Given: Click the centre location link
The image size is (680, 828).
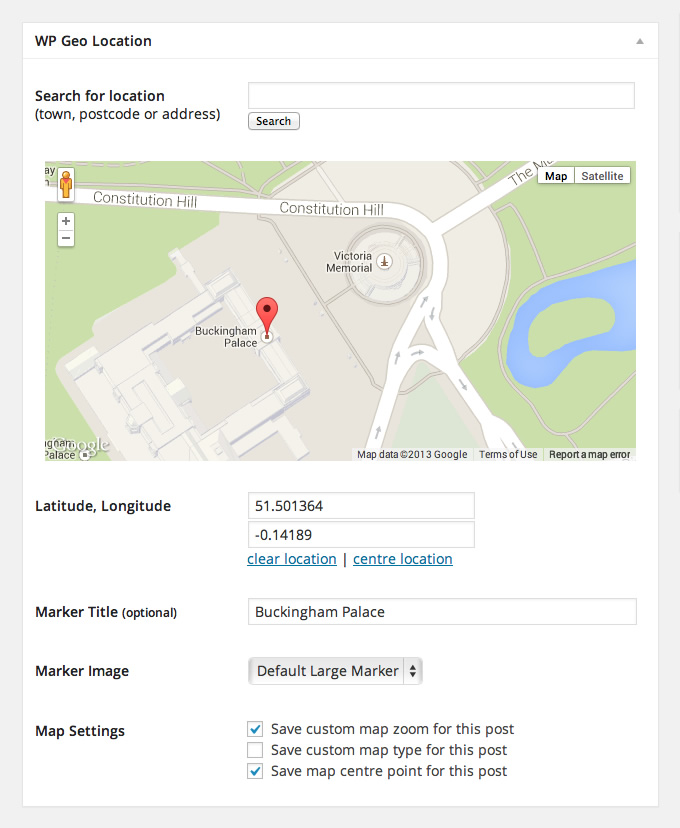Looking at the screenshot, I should point(403,559).
